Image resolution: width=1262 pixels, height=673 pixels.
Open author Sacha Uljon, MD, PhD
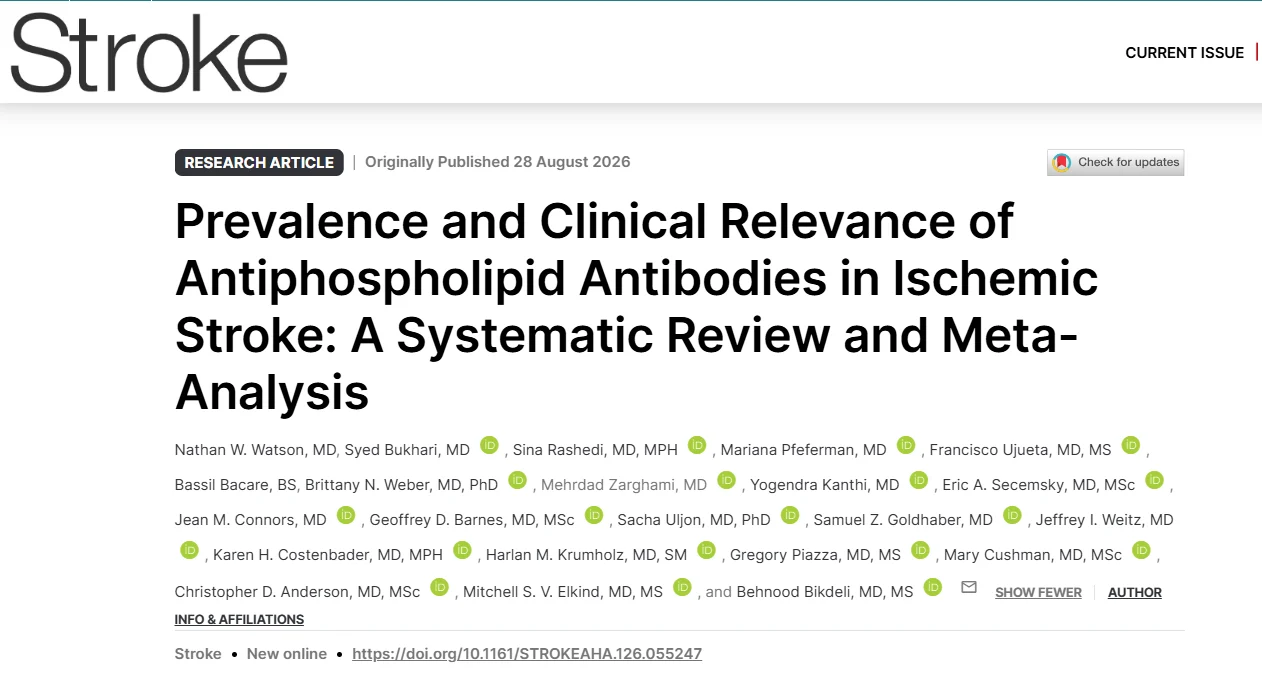694,520
